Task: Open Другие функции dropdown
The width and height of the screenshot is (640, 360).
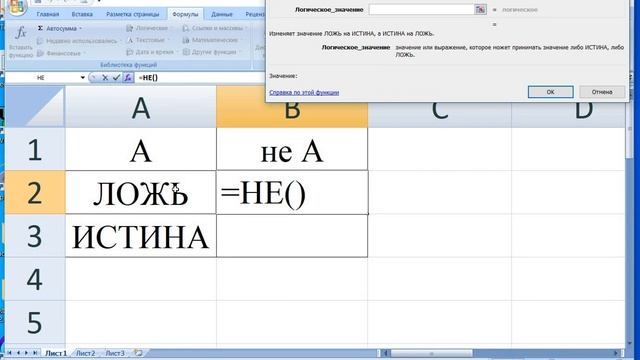Action: [x=212, y=52]
